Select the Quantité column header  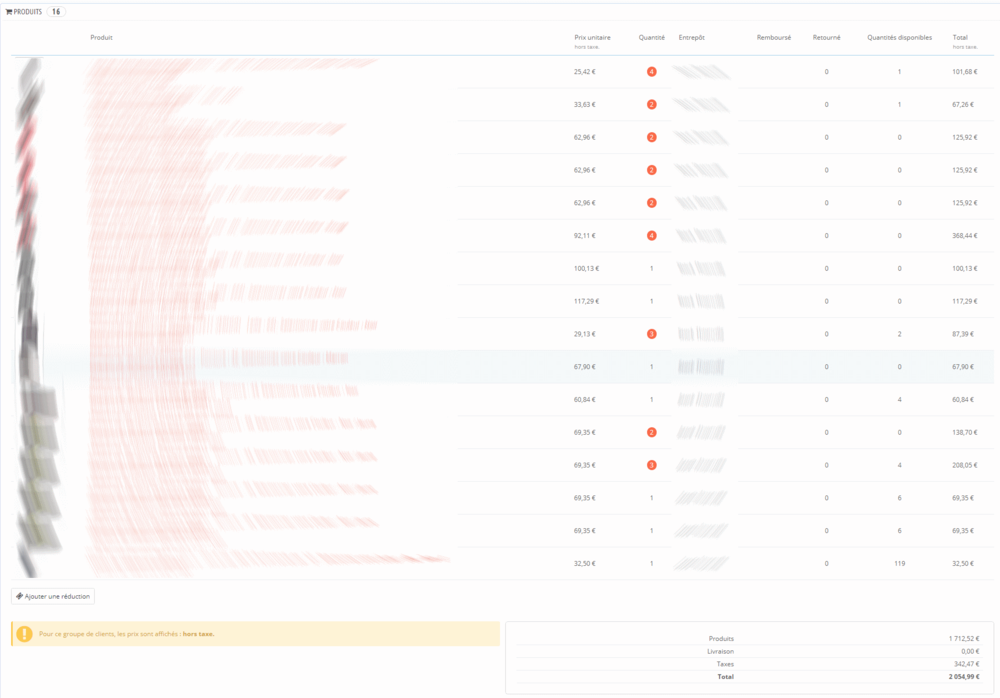point(651,38)
